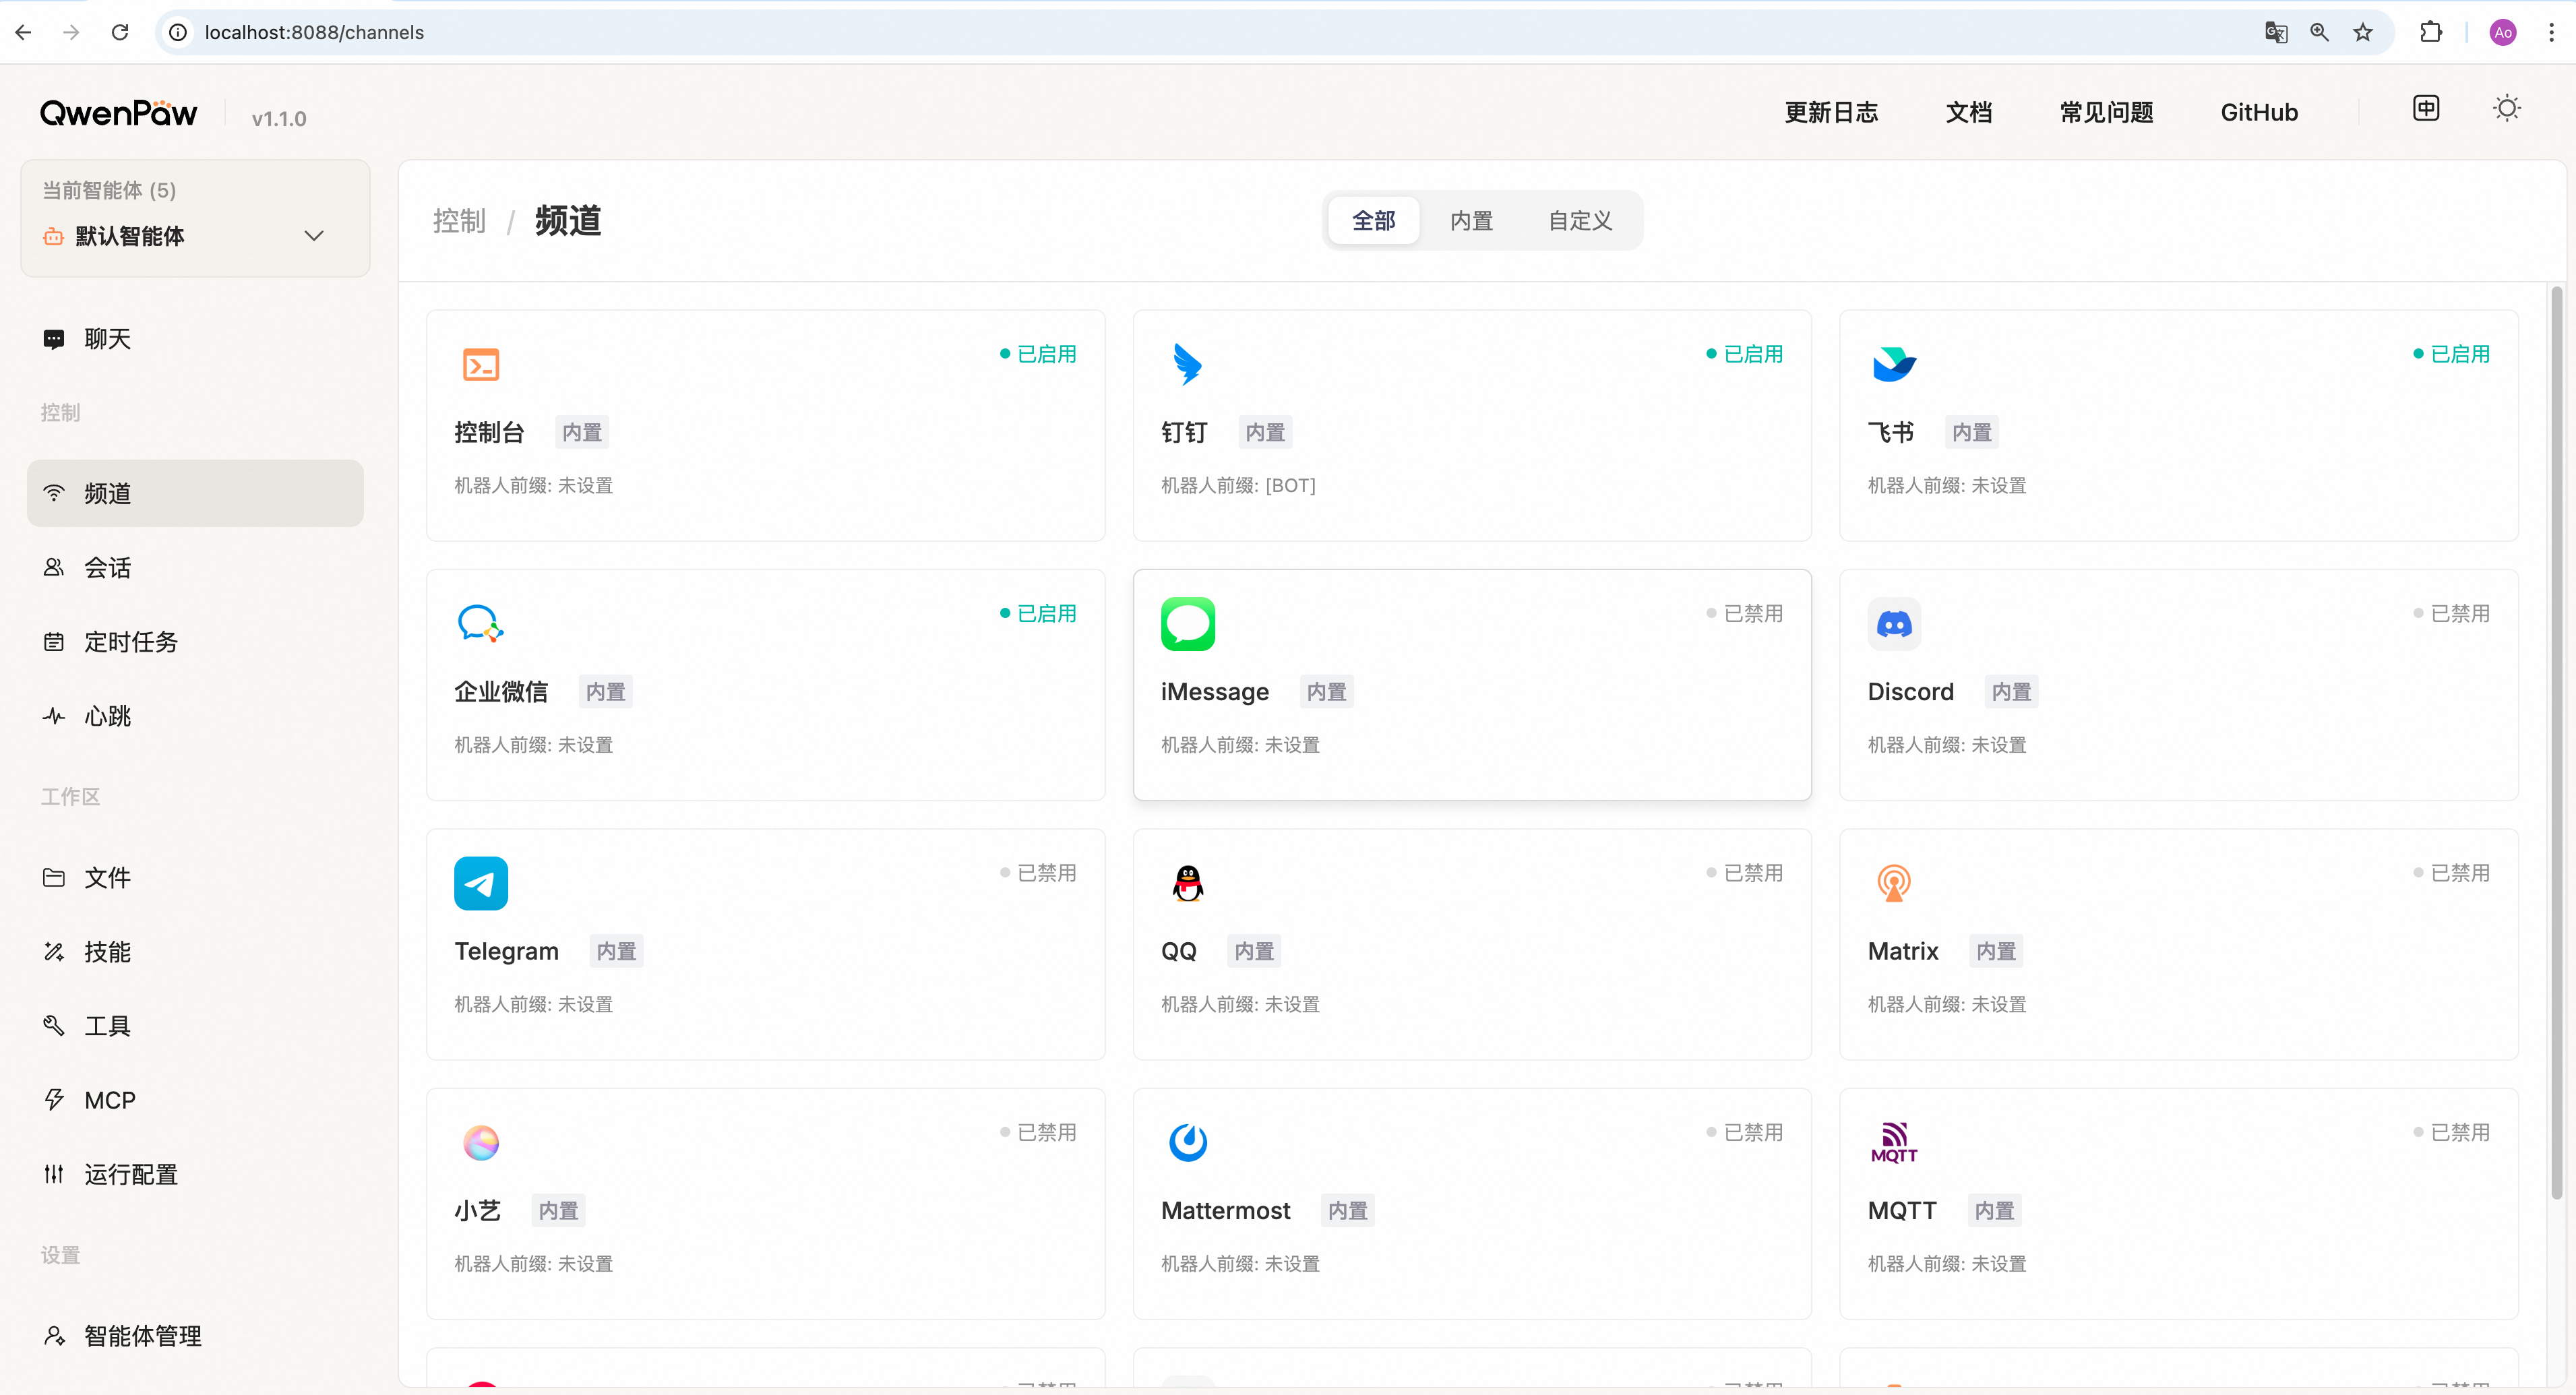This screenshot has width=2576, height=1395.
Task: Open MCP in the sidebar
Action: click(195, 1100)
